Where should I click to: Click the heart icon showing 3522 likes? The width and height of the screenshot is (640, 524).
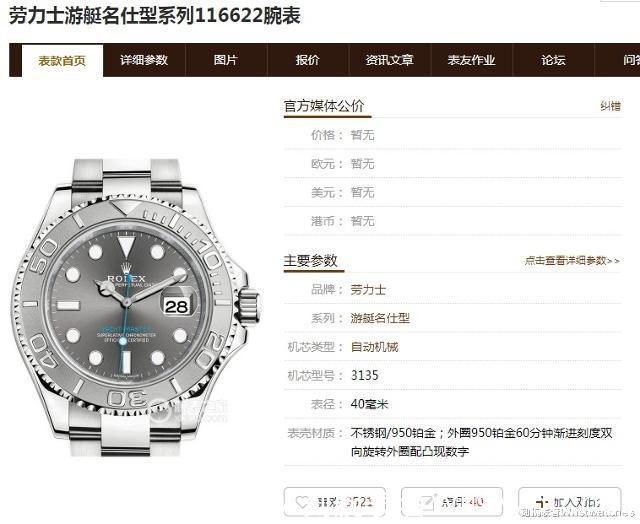302,502
